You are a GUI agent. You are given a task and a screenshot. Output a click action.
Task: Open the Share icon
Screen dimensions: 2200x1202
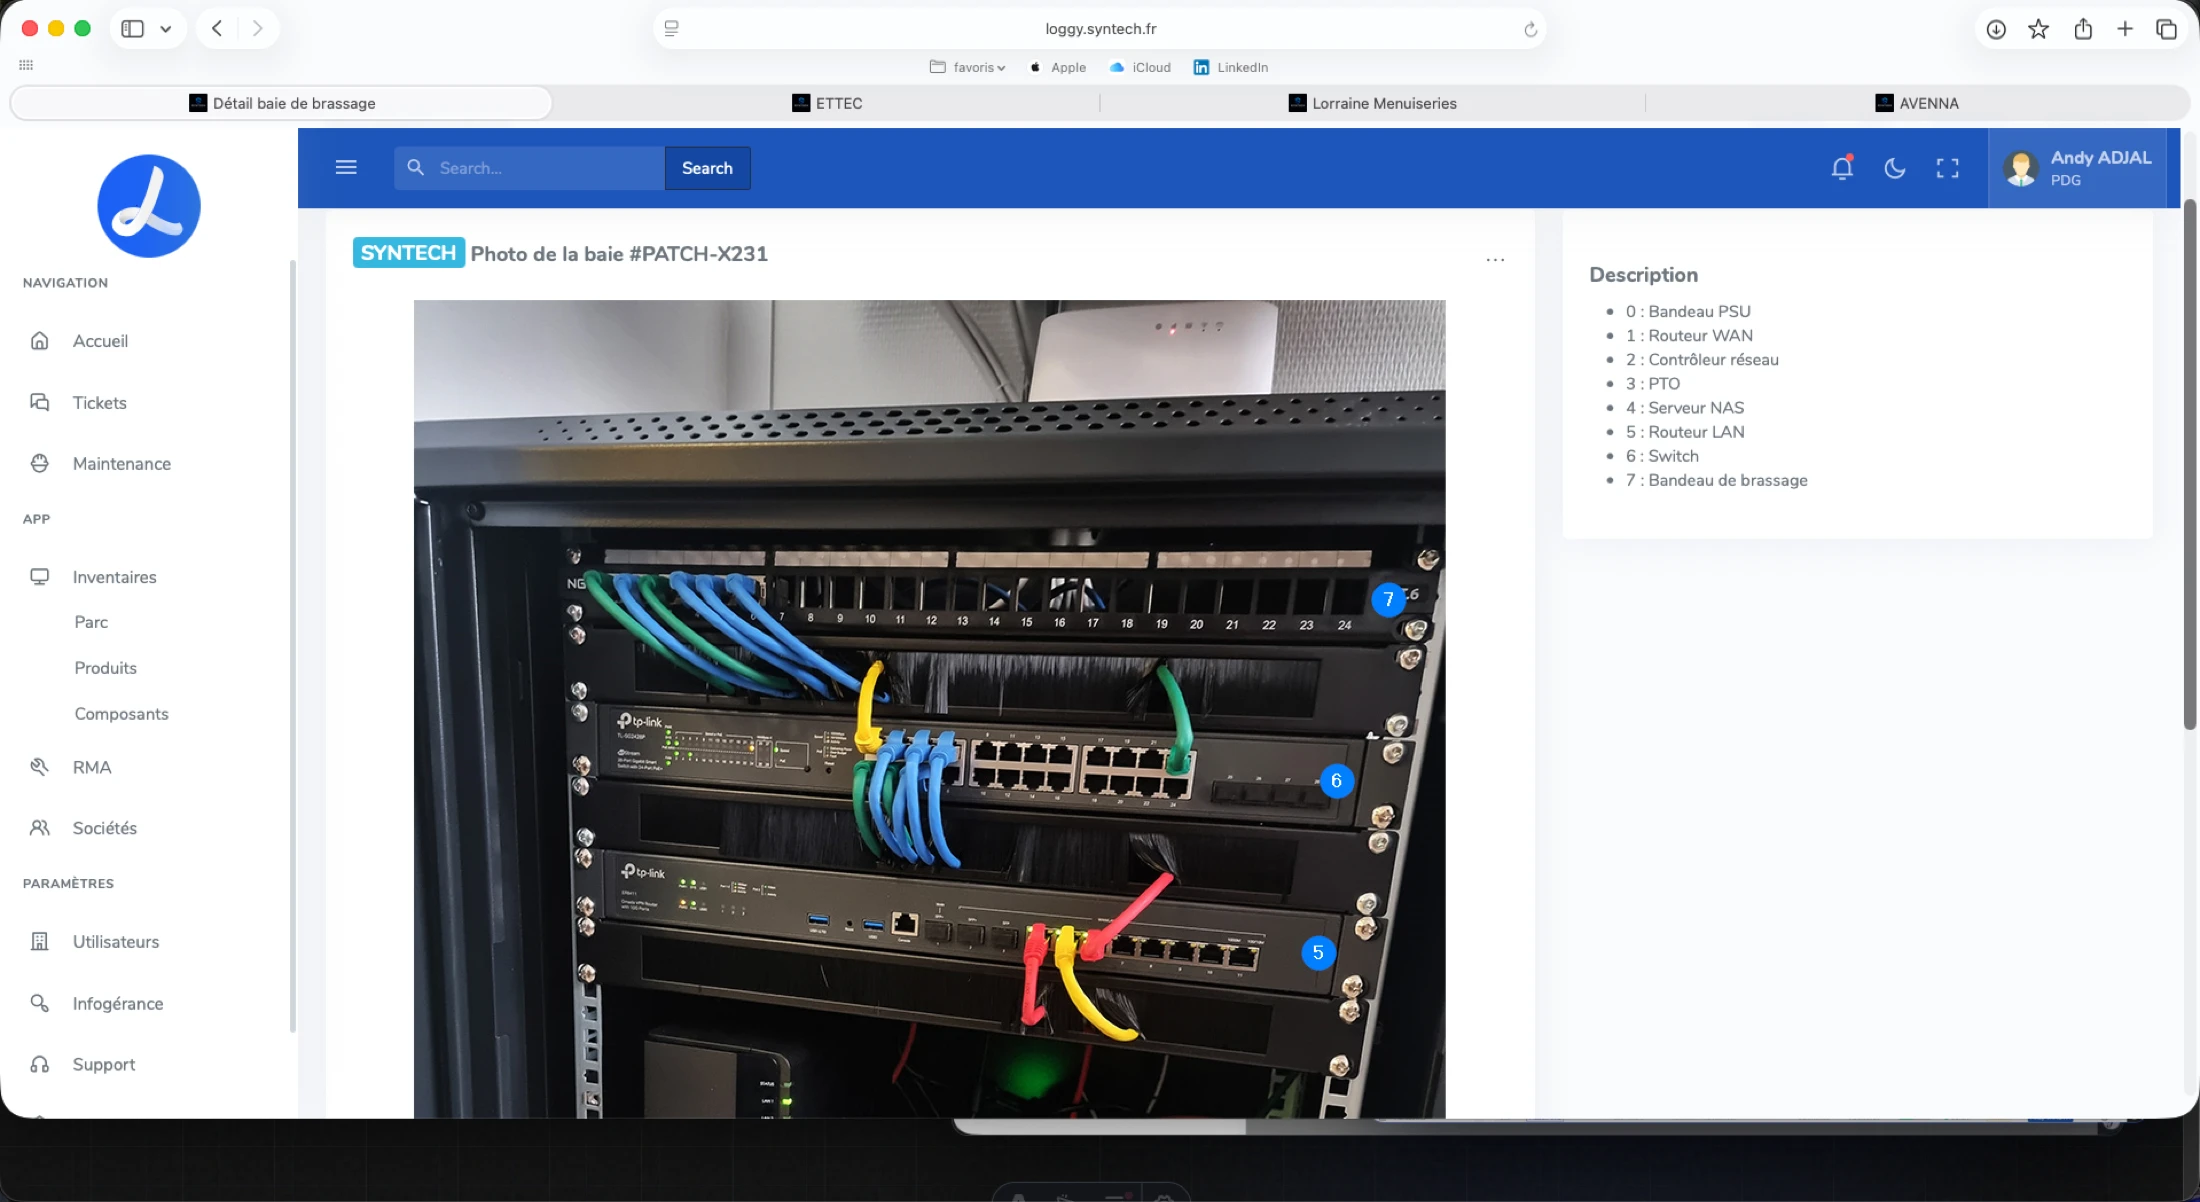[2083, 29]
